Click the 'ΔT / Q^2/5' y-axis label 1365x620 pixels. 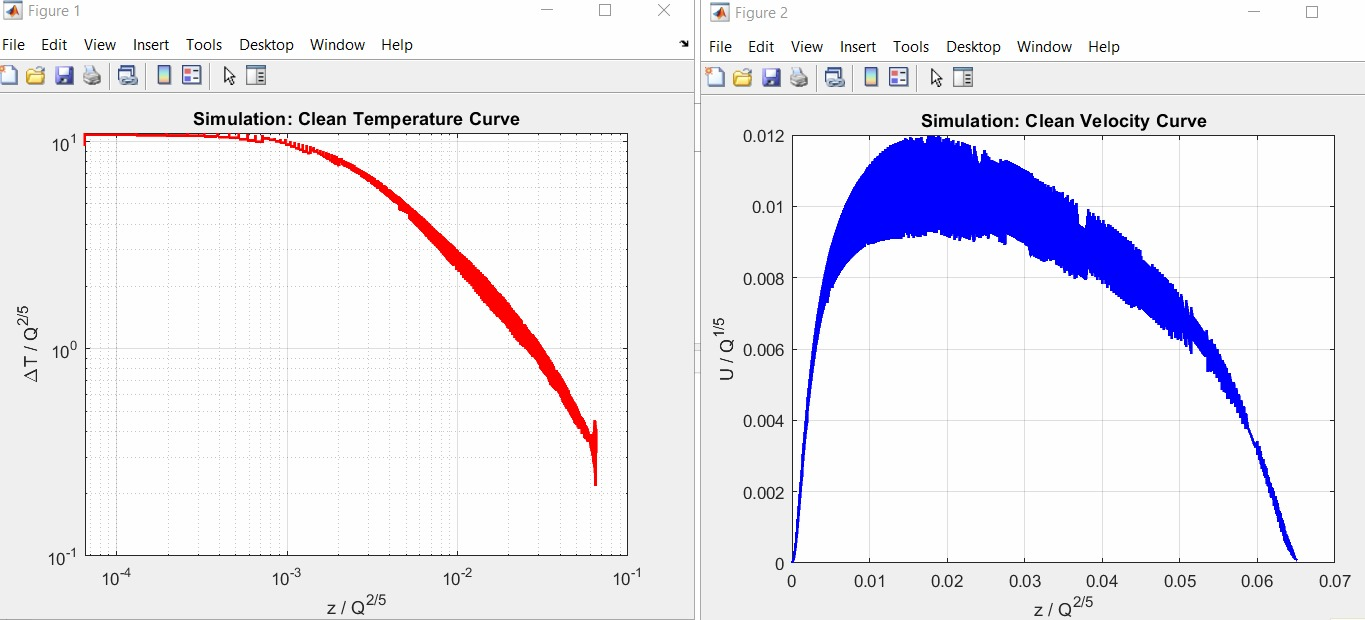pyautogui.click(x=31, y=342)
